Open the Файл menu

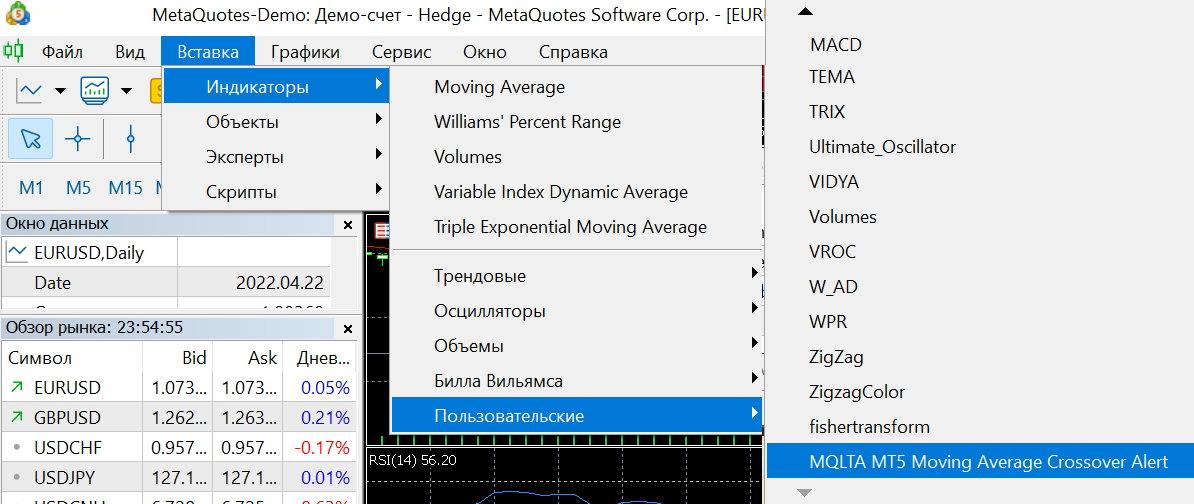62,52
